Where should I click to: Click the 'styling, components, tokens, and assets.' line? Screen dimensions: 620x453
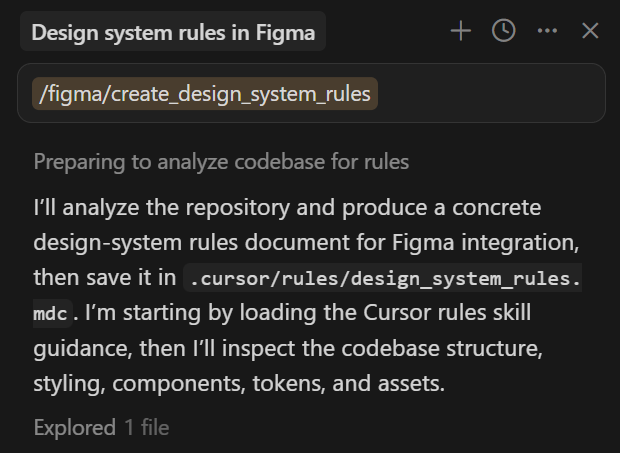(239, 383)
